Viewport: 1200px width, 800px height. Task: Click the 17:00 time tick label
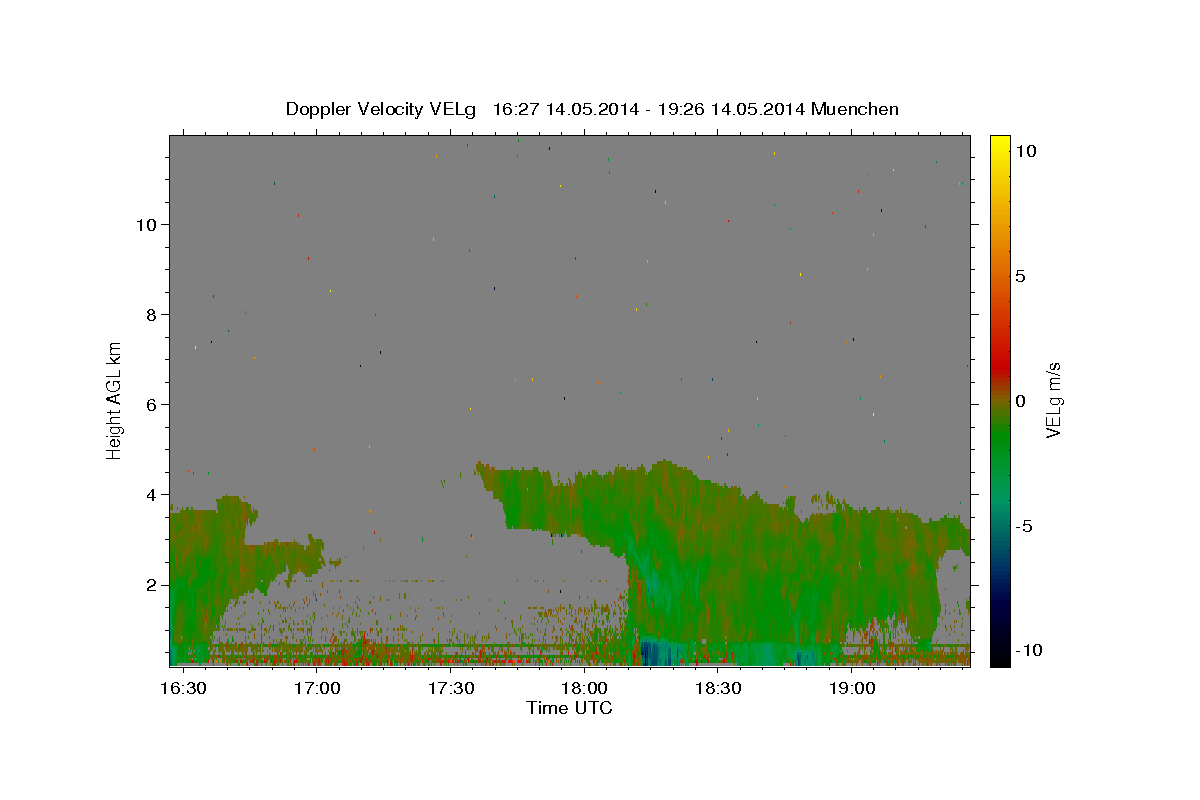pyautogui.click(x=317, y=689)
